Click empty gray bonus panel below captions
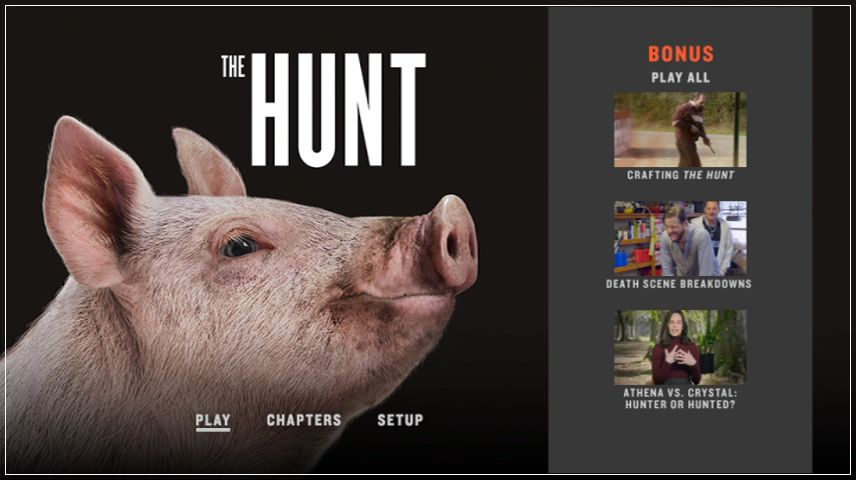The image size is (856, 480). [x=680, y=442]
